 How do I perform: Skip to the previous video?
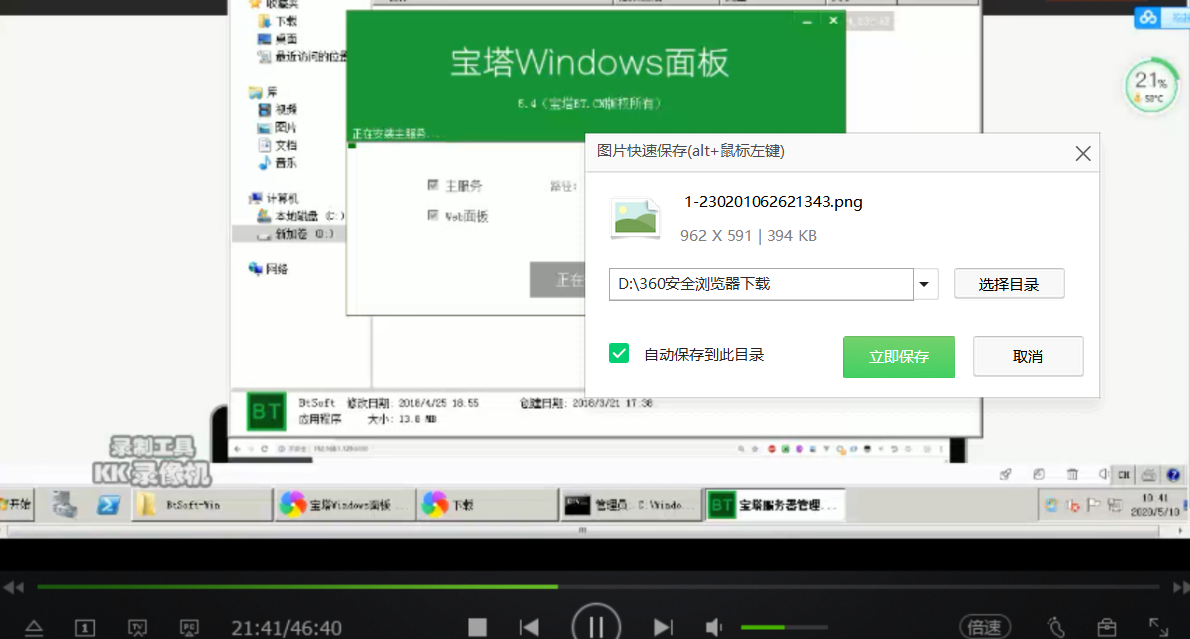point(529,627)
